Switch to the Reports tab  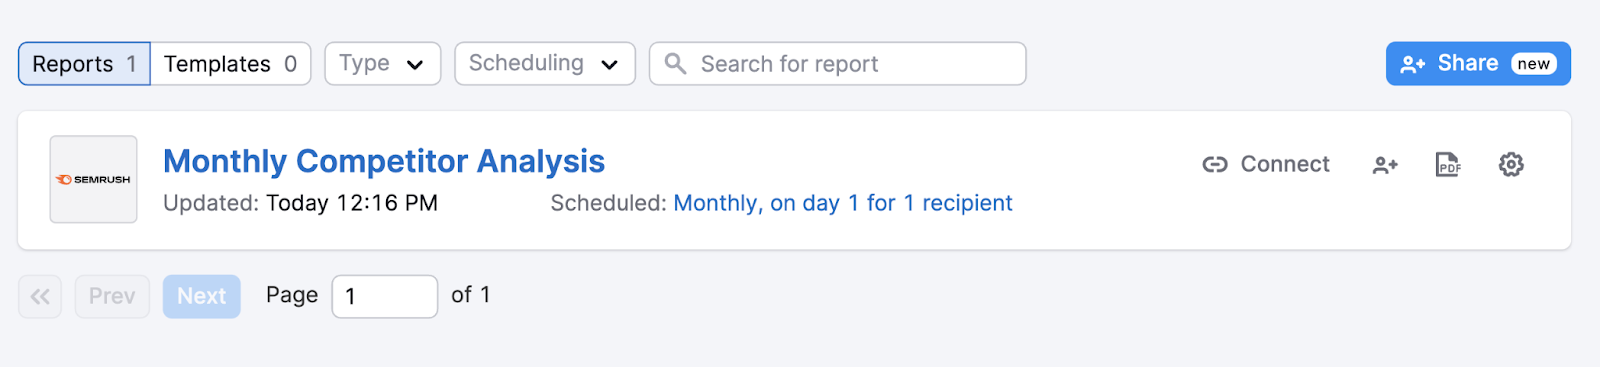pyautogui.click(x=84, y=63)
